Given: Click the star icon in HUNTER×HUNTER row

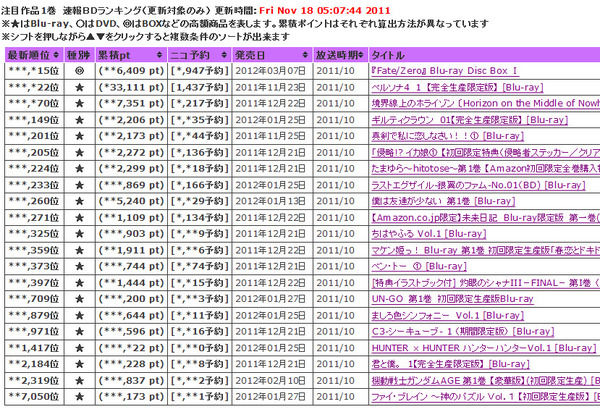Looking at the screenshot, I should pos(79,348).
